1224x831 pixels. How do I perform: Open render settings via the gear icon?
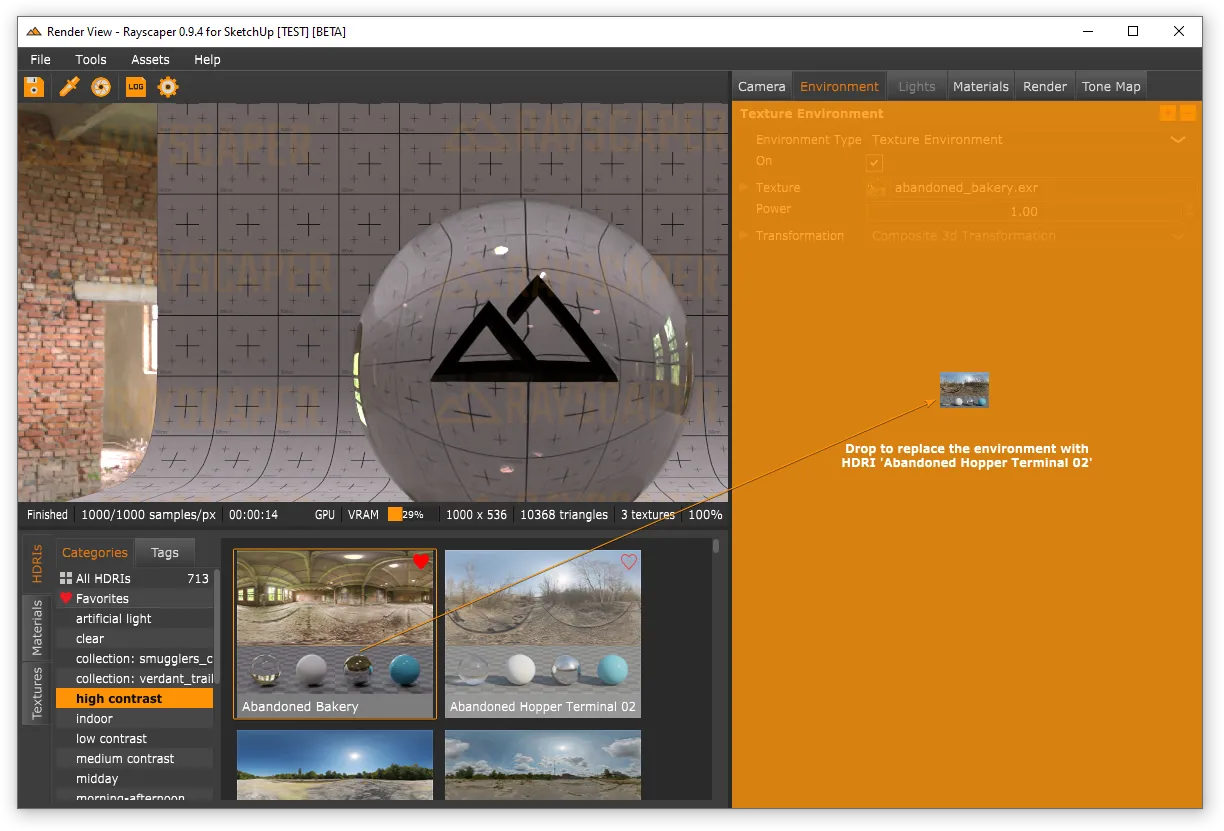167,87
